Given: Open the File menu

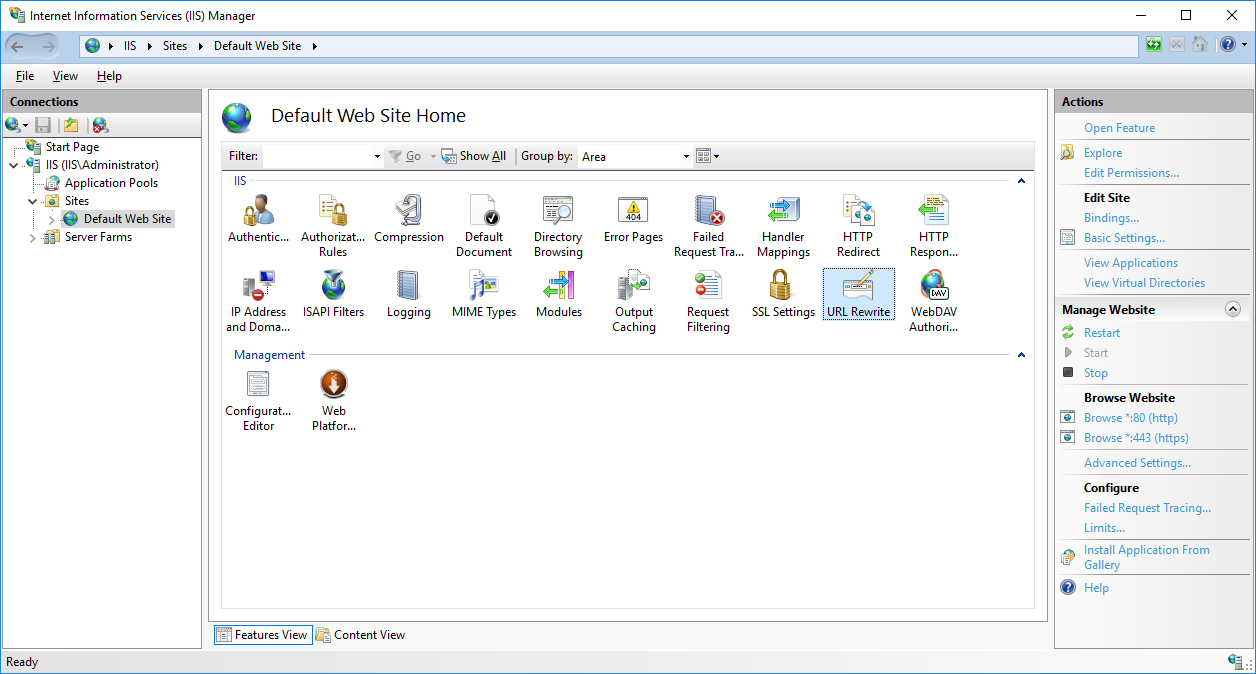Looking at the screenshot, I should (25, 76).
